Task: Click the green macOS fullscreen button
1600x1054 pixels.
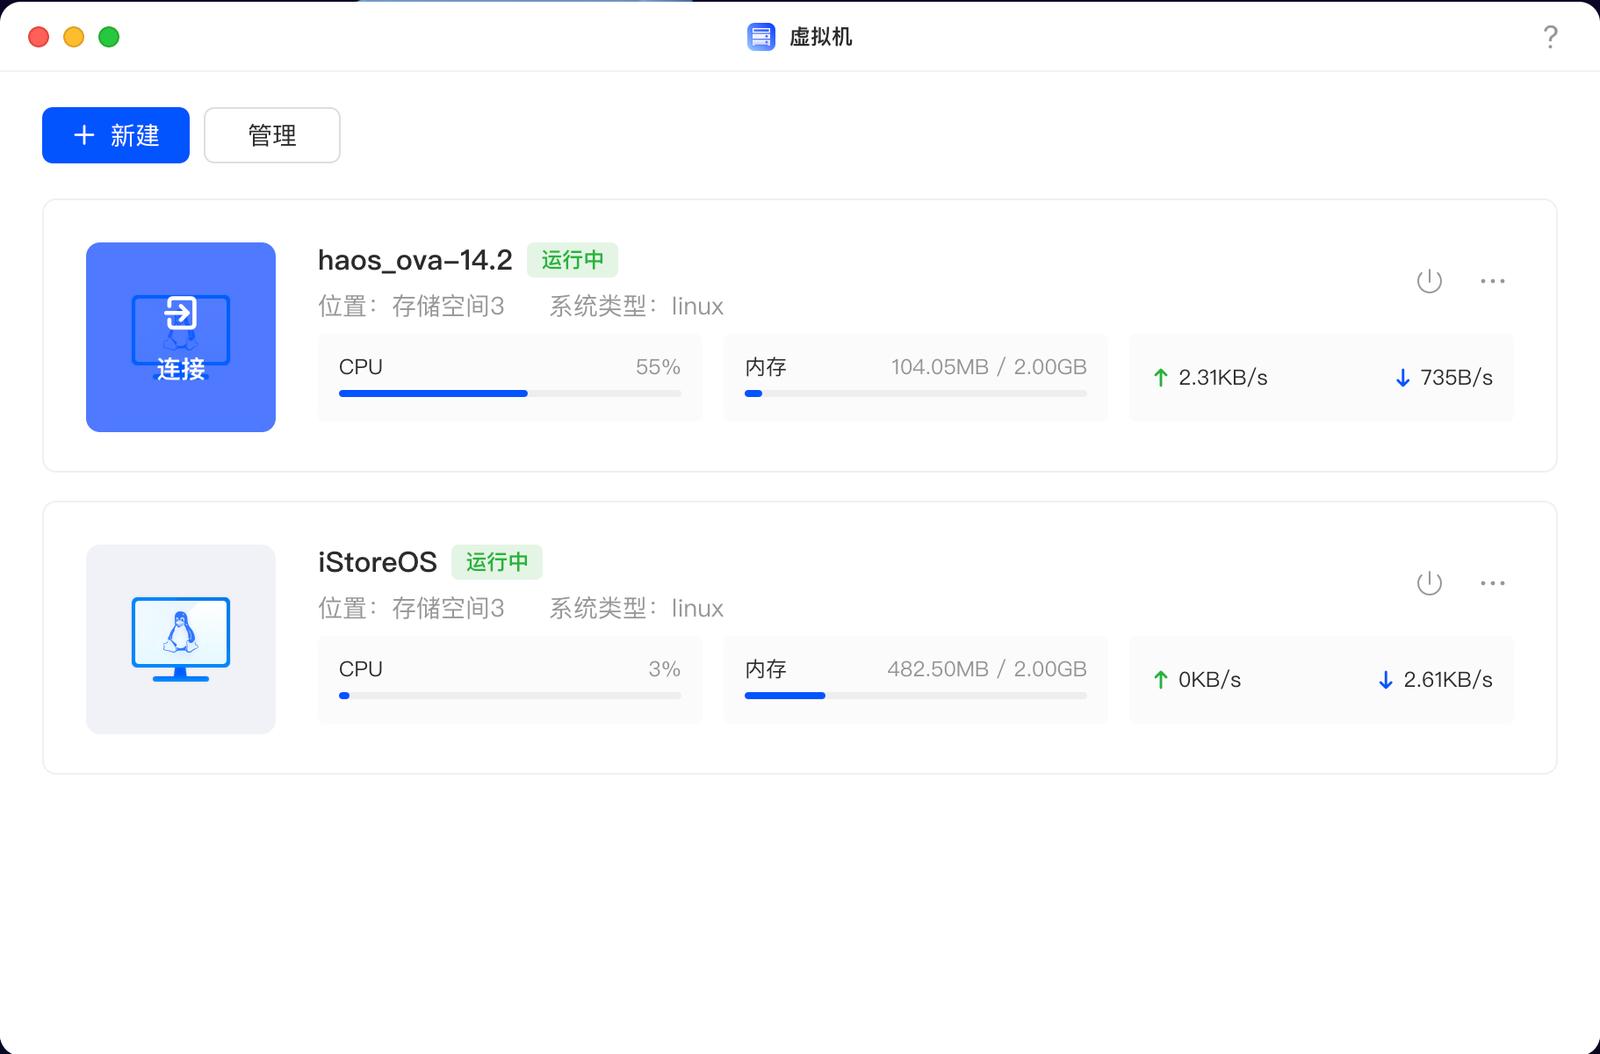Action: [x=109, y=37]
